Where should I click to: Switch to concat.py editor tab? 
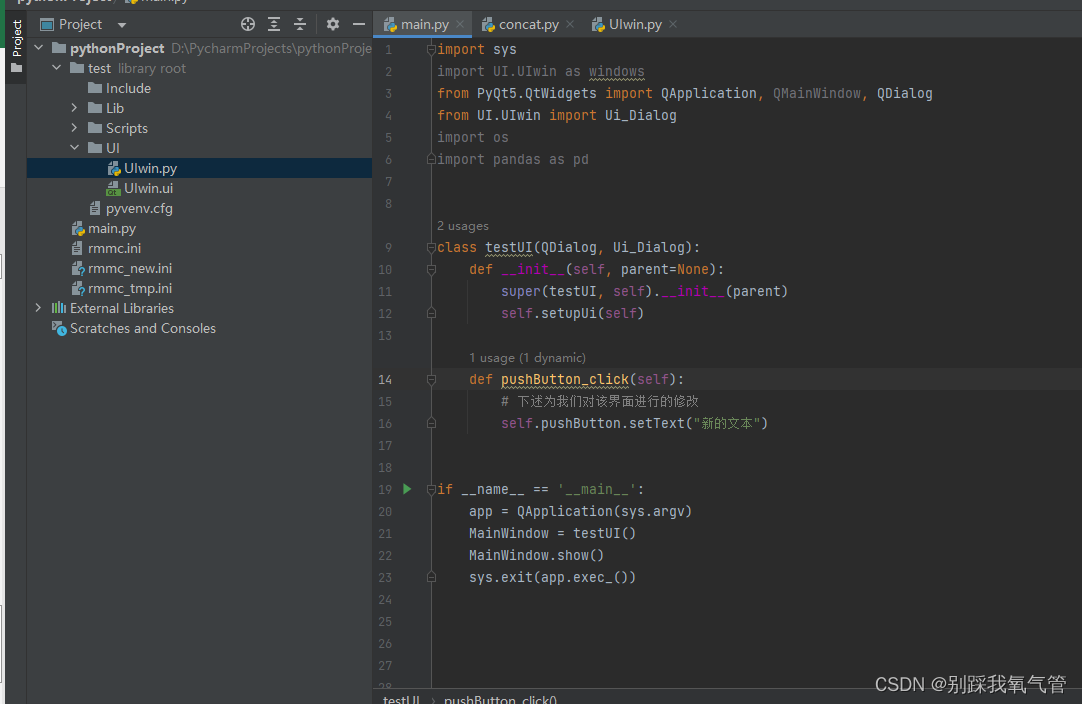pyautogui.click(x=528, y=24)
